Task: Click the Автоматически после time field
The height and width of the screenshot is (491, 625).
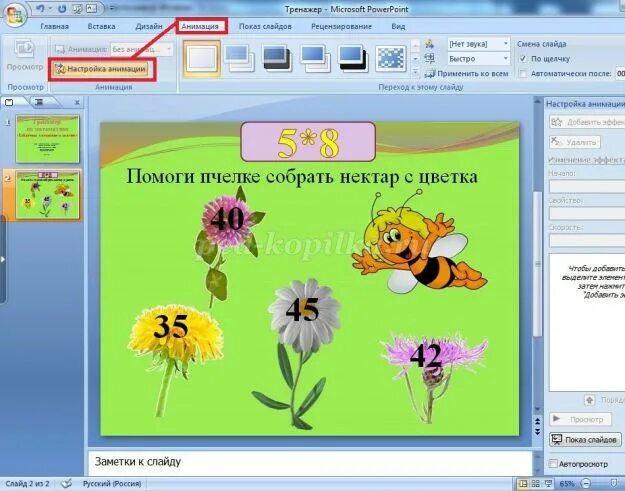Action: tap(620, 74)
